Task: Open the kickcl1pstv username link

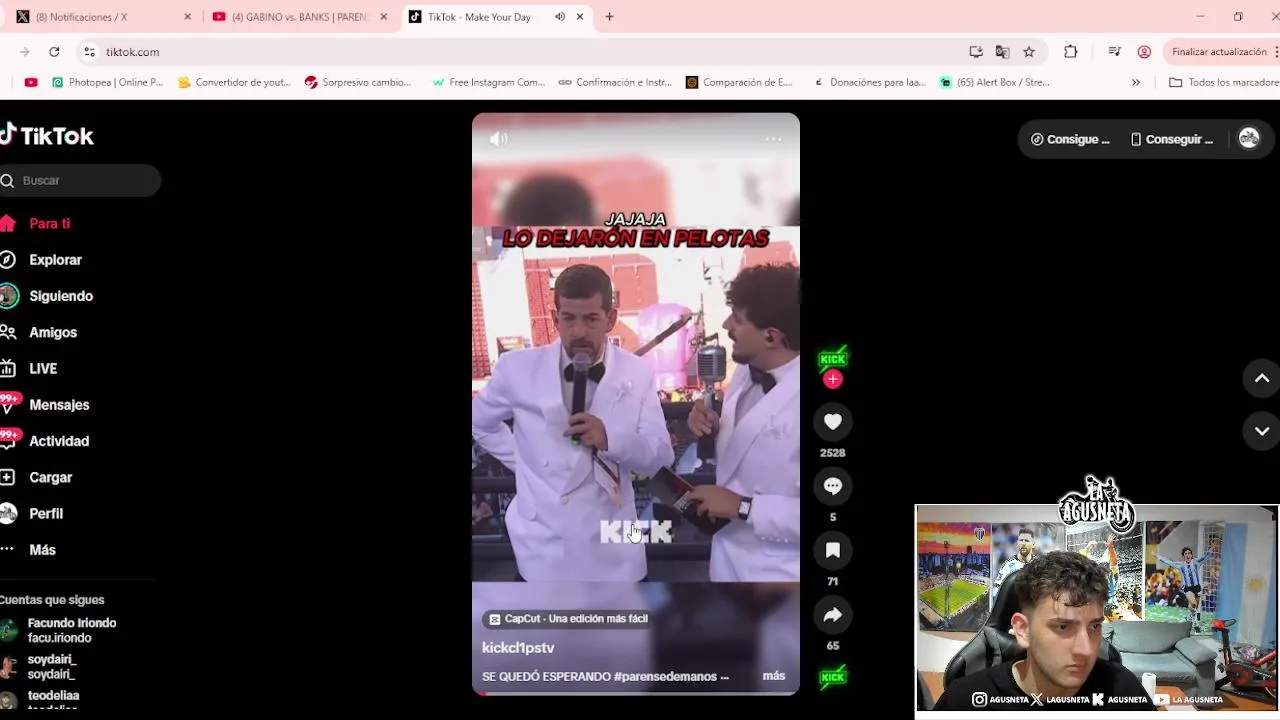Action: pos(518,648)
